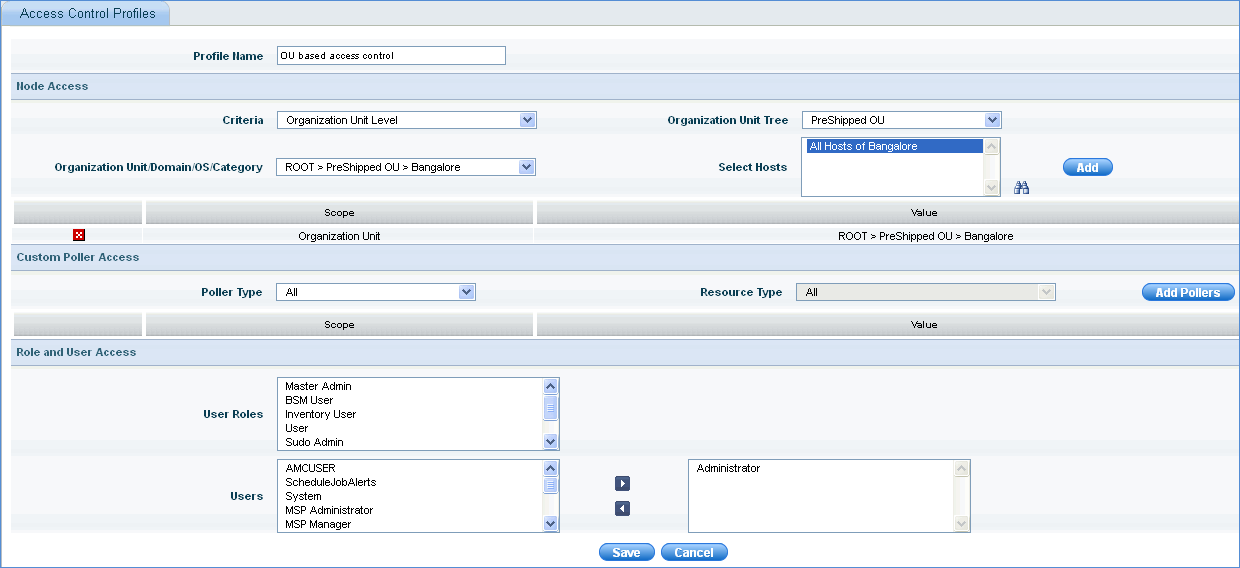The height and width of the screenshot is (568, 1240).
Task: Save the access control profile
Action: point(626,552)
